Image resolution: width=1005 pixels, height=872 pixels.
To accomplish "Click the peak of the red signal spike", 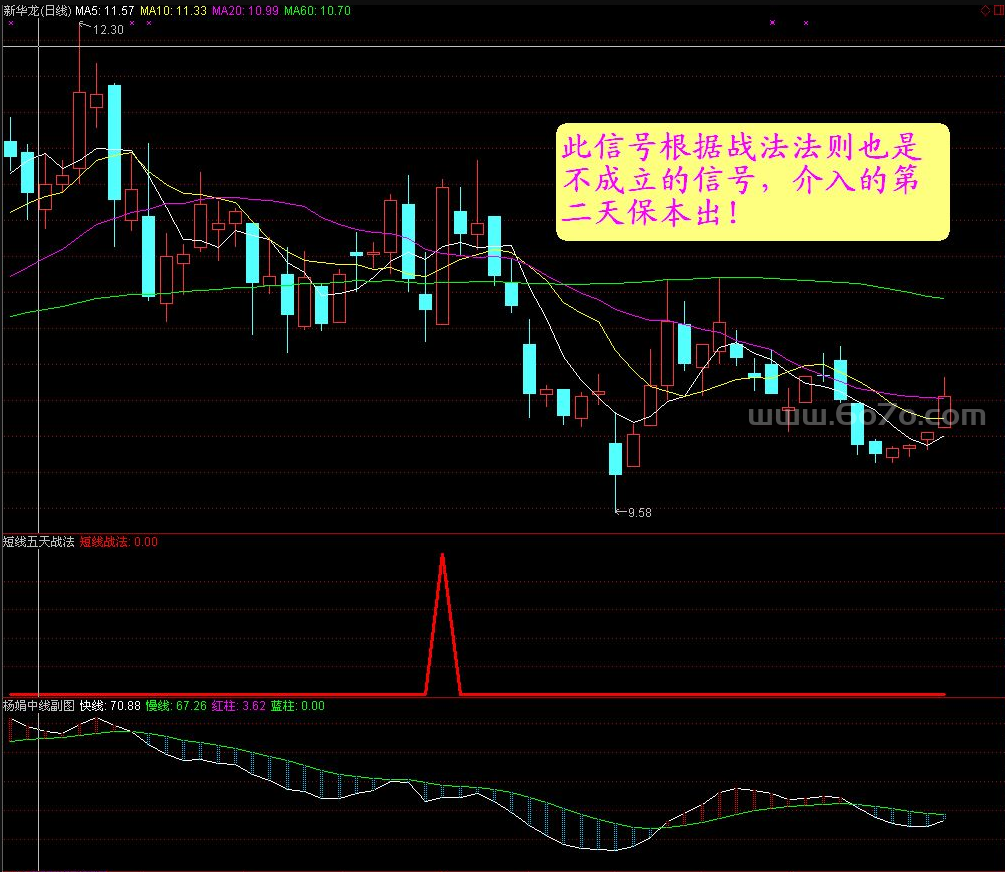I will (x=443, y=554).
